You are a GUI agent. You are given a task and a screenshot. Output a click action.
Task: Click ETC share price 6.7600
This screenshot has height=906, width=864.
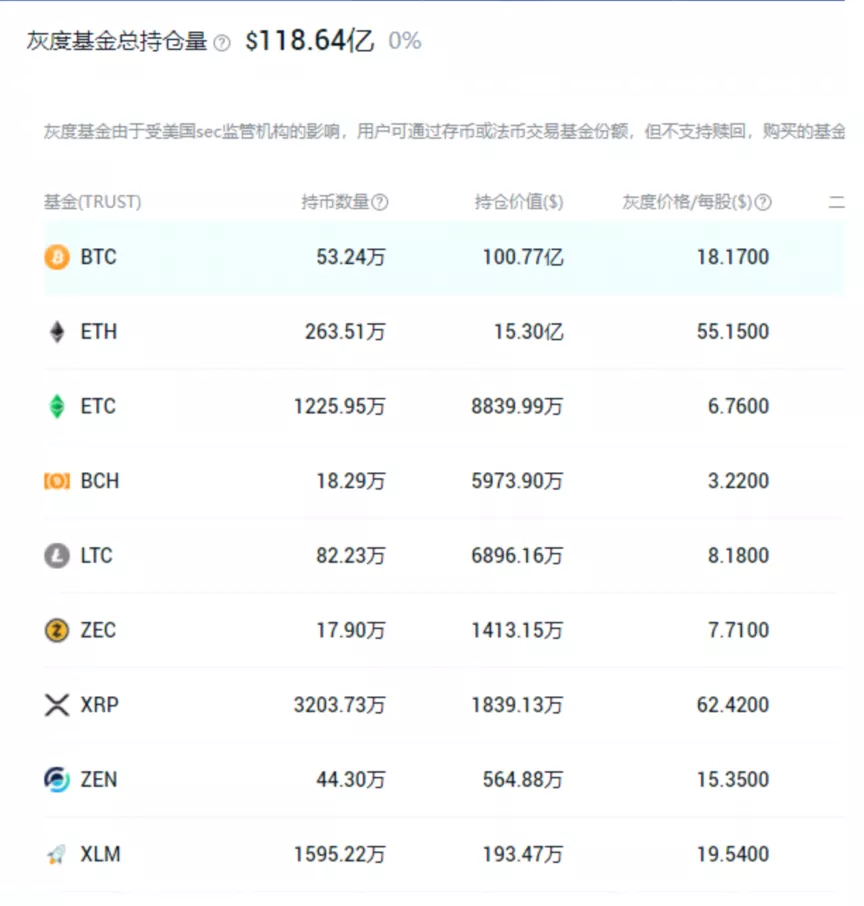tap(739, 406)
